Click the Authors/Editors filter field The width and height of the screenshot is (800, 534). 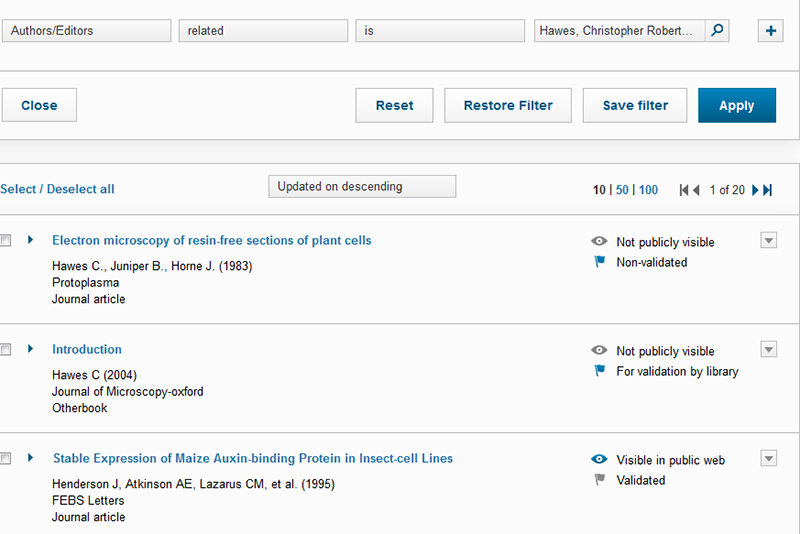point(86,31)
